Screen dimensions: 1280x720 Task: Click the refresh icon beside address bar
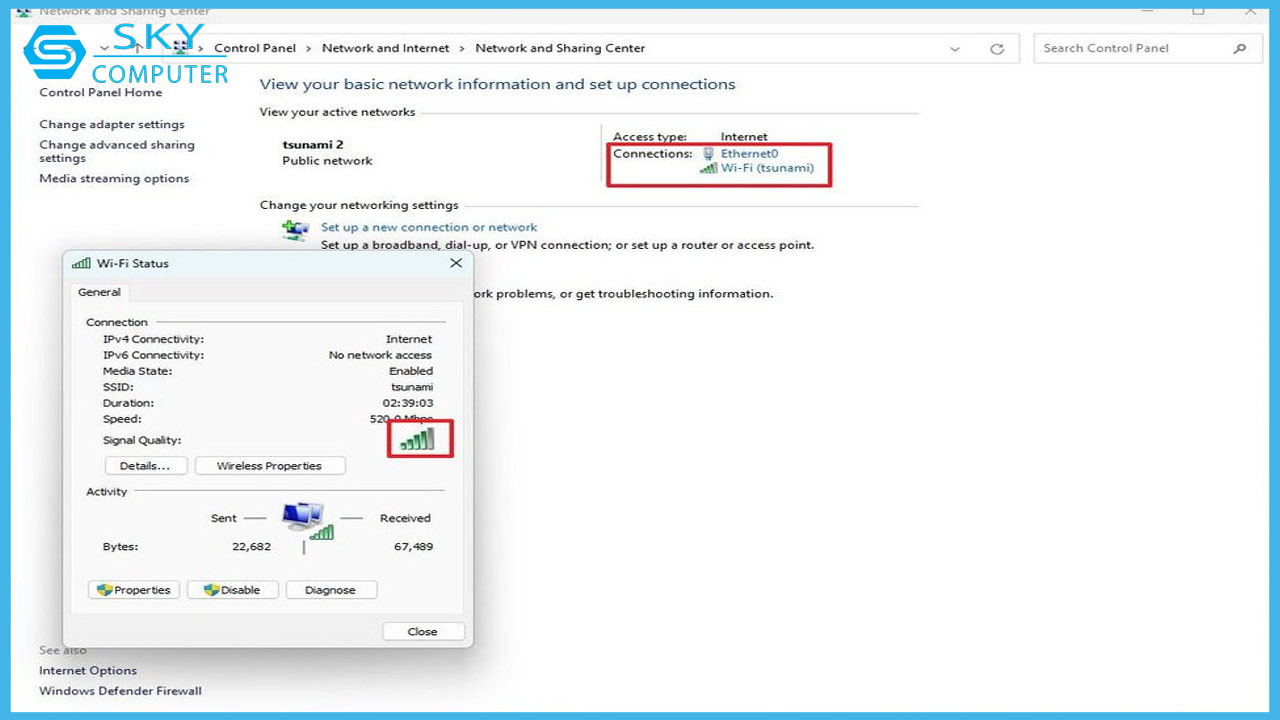click(x=996, y=49)
